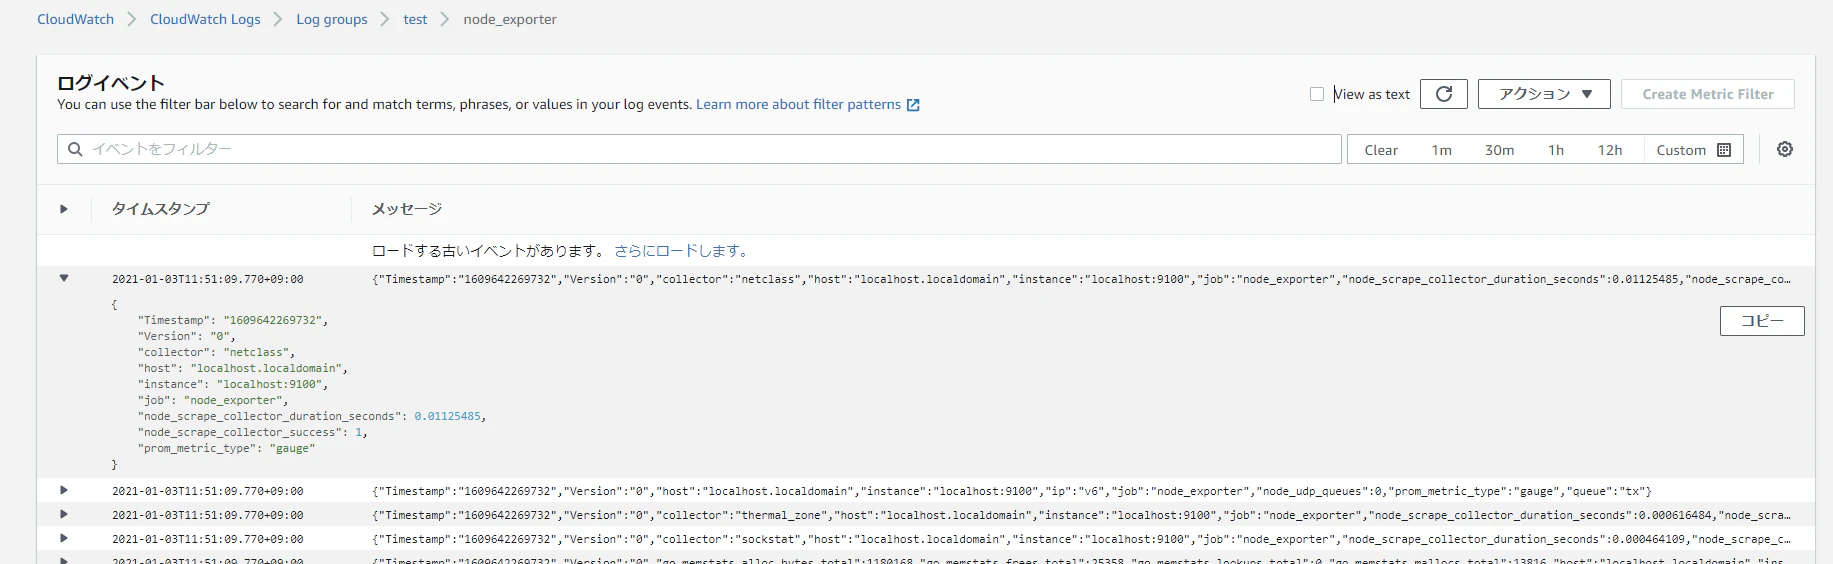Go to Log groups breadcrumb link
Image resolution: width=1833 pixels, height=564 pixels.
click(x=332, y=19)
